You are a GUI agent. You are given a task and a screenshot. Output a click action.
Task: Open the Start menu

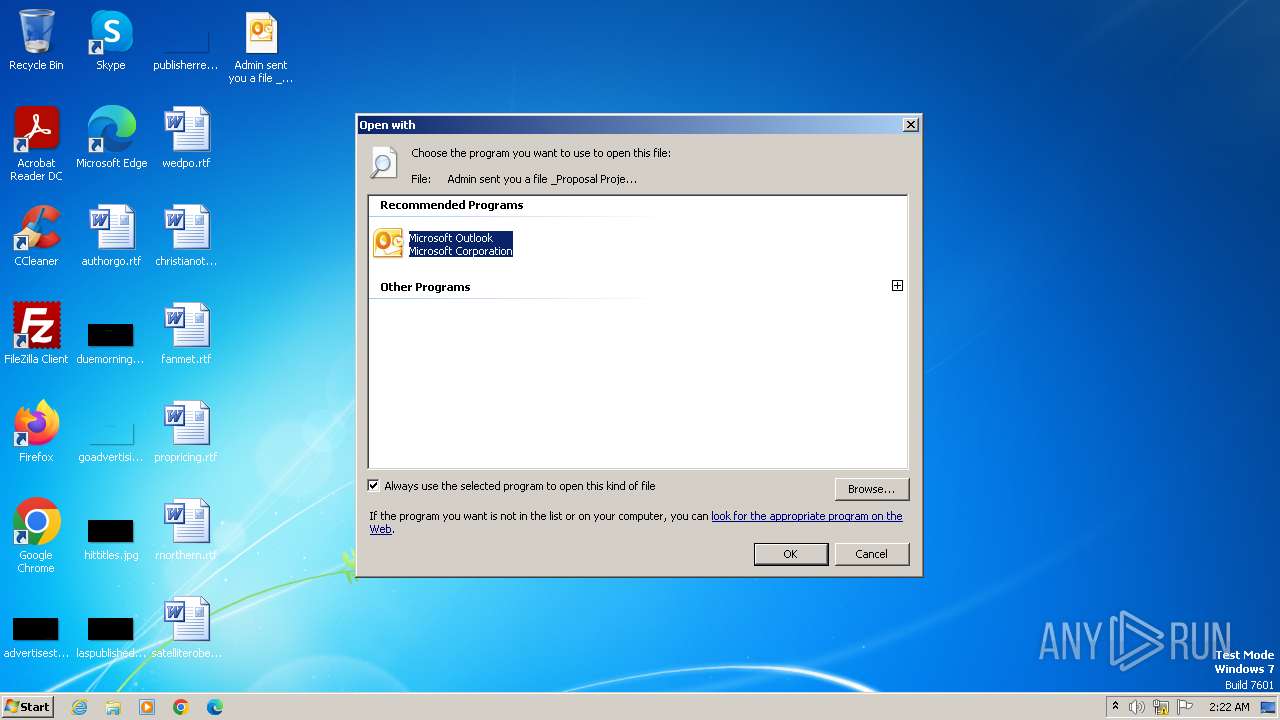click(27, 706)
